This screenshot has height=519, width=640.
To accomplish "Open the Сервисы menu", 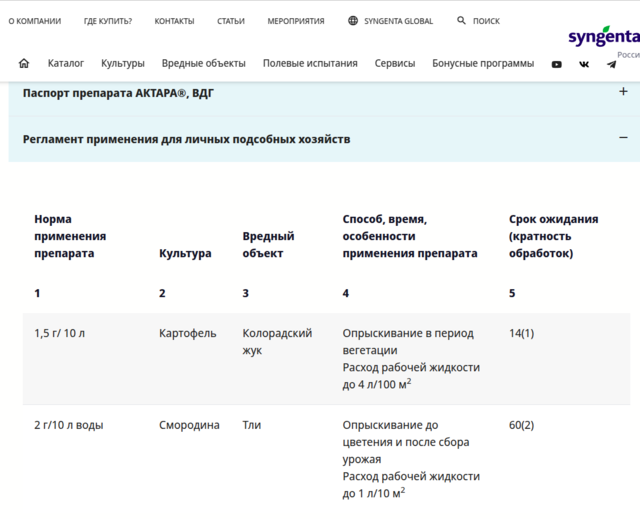I will [395, 63].
